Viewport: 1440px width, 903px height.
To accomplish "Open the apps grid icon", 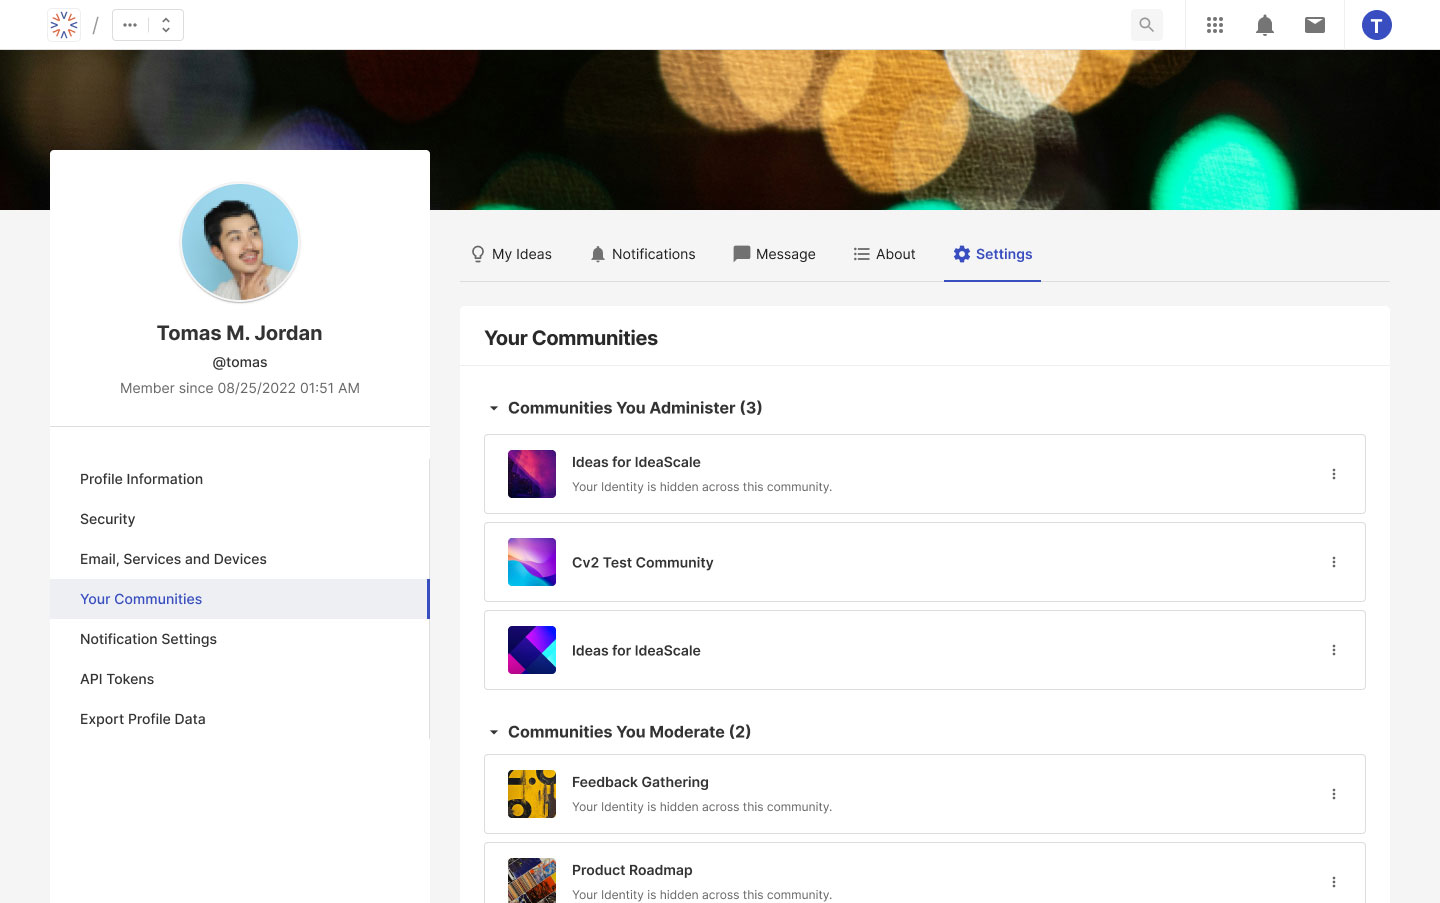I will 1215,25.
